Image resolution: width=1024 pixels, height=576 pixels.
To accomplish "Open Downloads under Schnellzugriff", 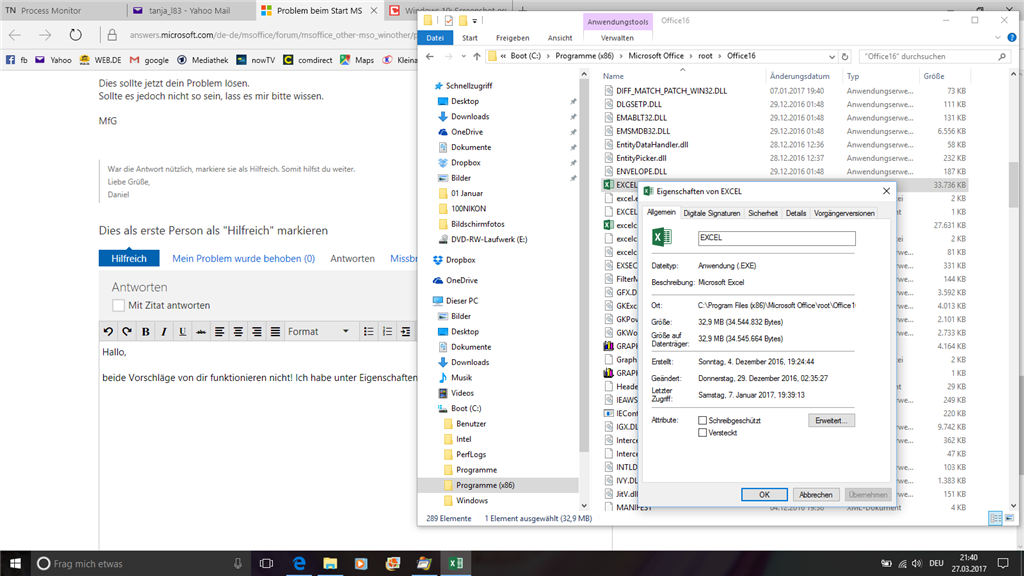I will [x=470, y=116].
